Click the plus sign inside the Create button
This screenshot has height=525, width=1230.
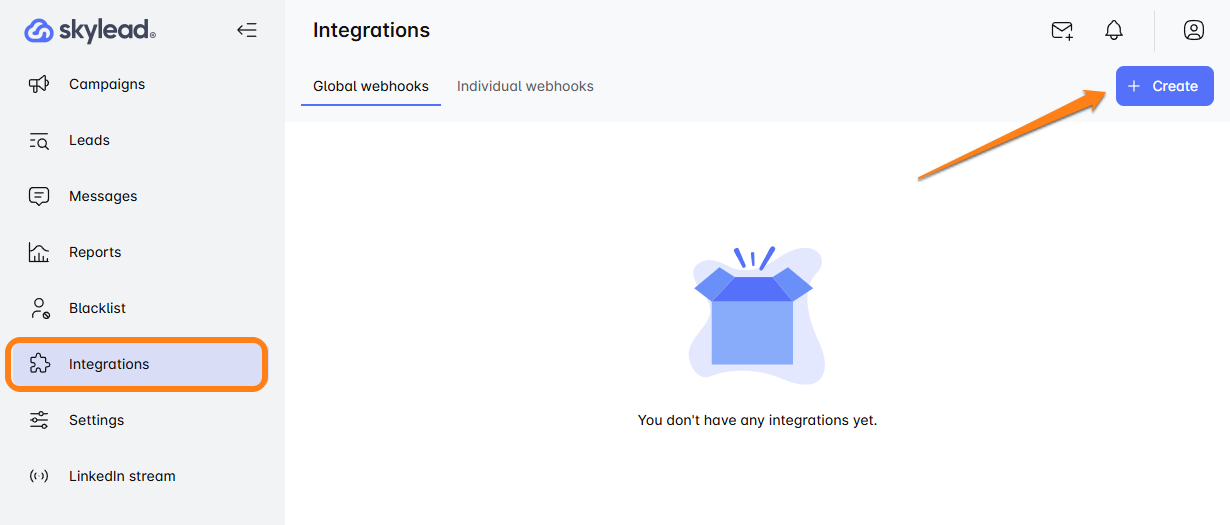[1134, 86]
